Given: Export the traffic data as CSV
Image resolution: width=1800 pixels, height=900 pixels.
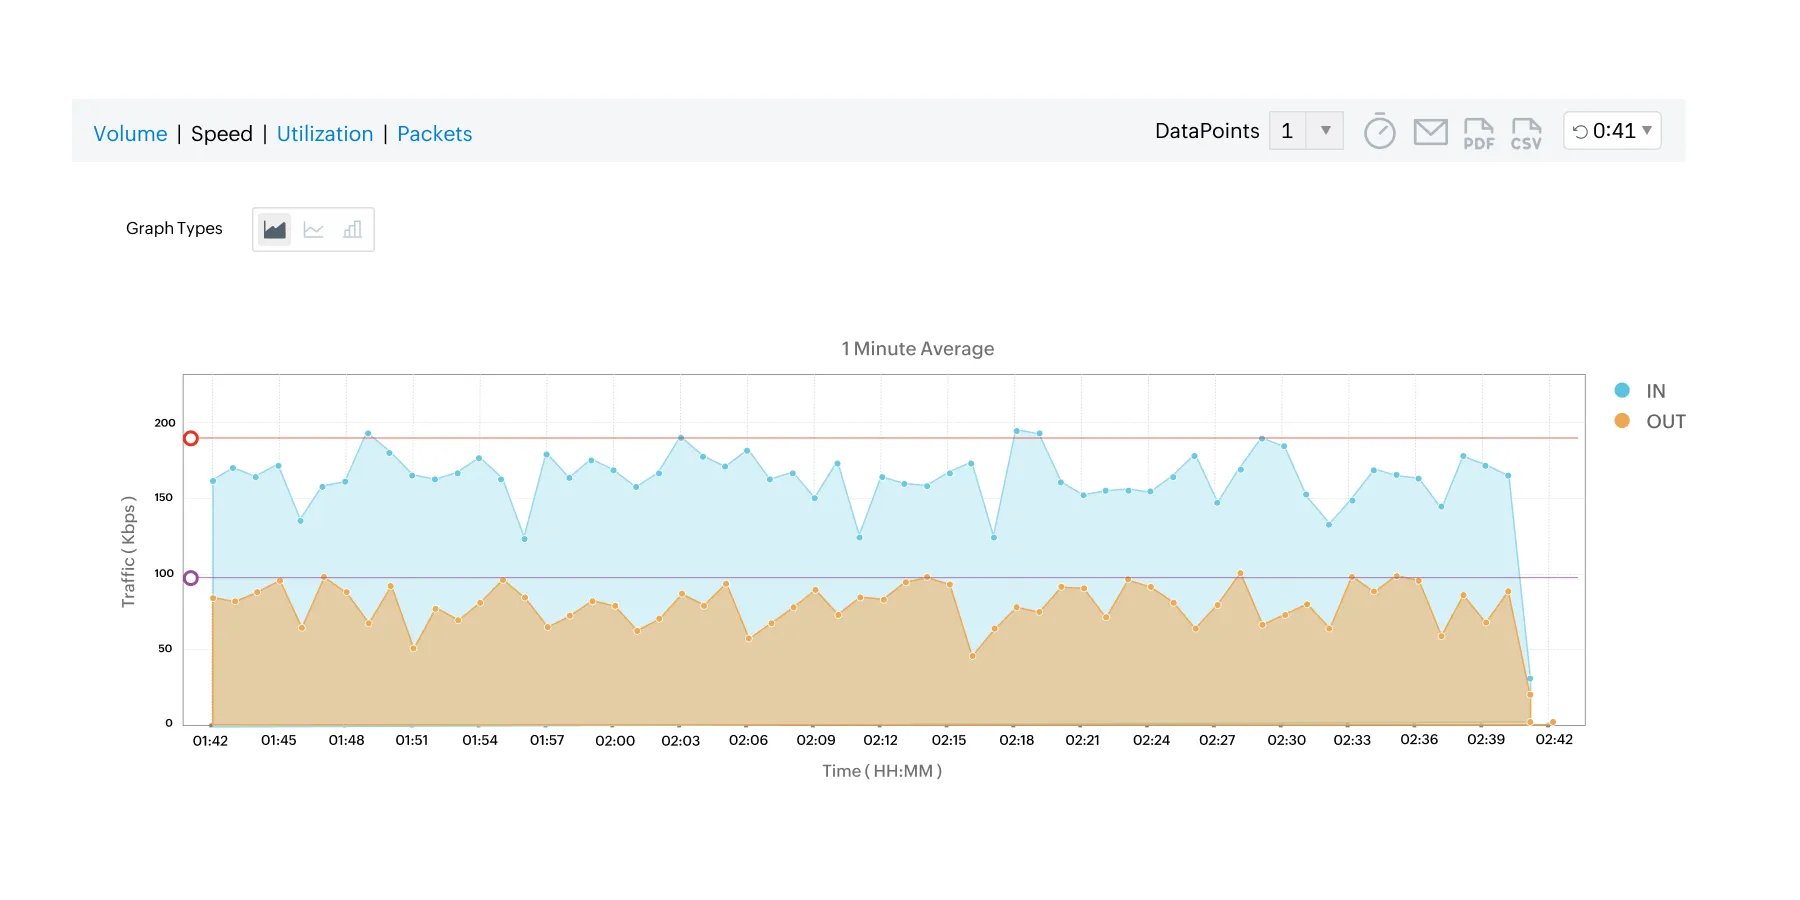Looking at the screenshot, I should tap(1527, 131).
